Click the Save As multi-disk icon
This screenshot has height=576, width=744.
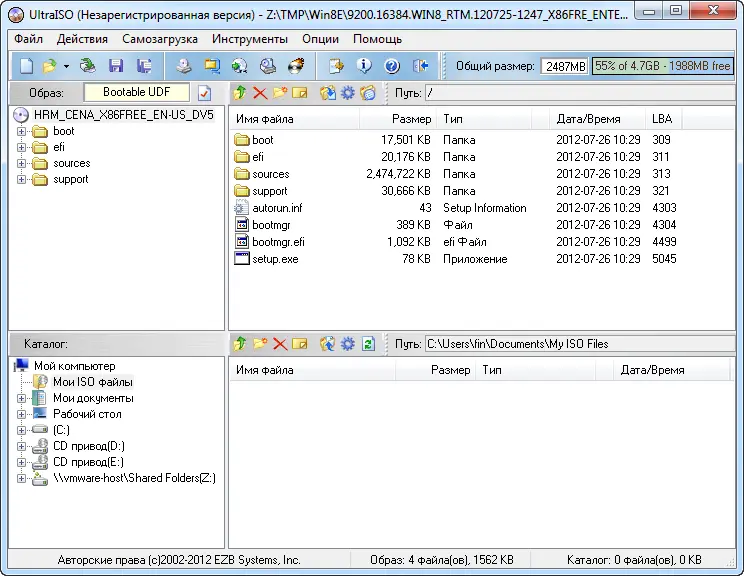click(144, 66)
